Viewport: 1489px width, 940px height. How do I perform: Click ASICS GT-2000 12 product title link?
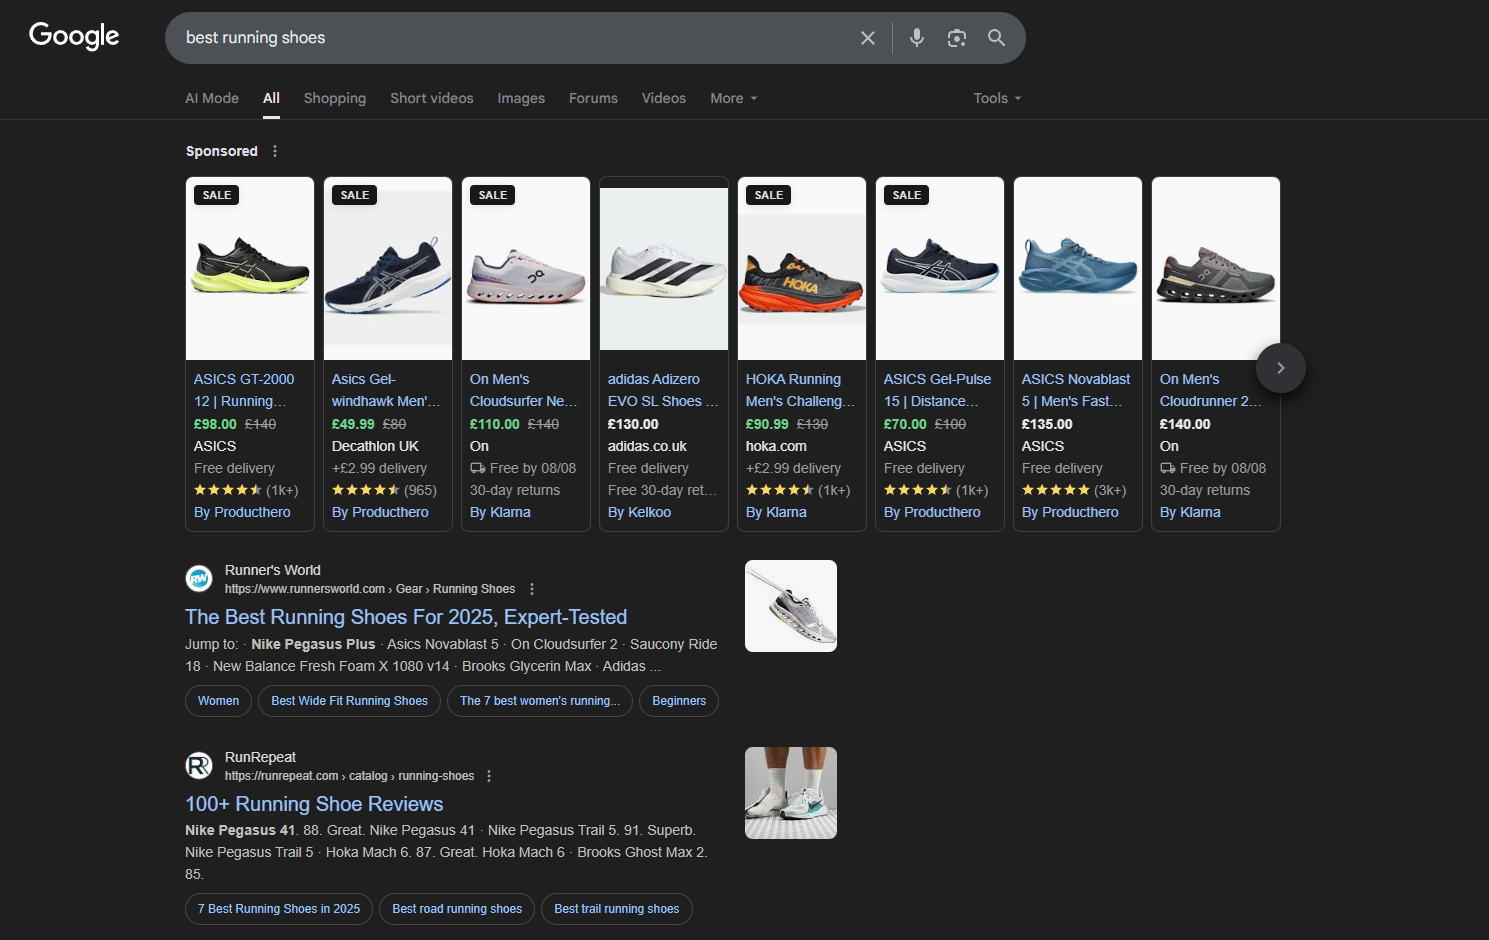point(244,390)
